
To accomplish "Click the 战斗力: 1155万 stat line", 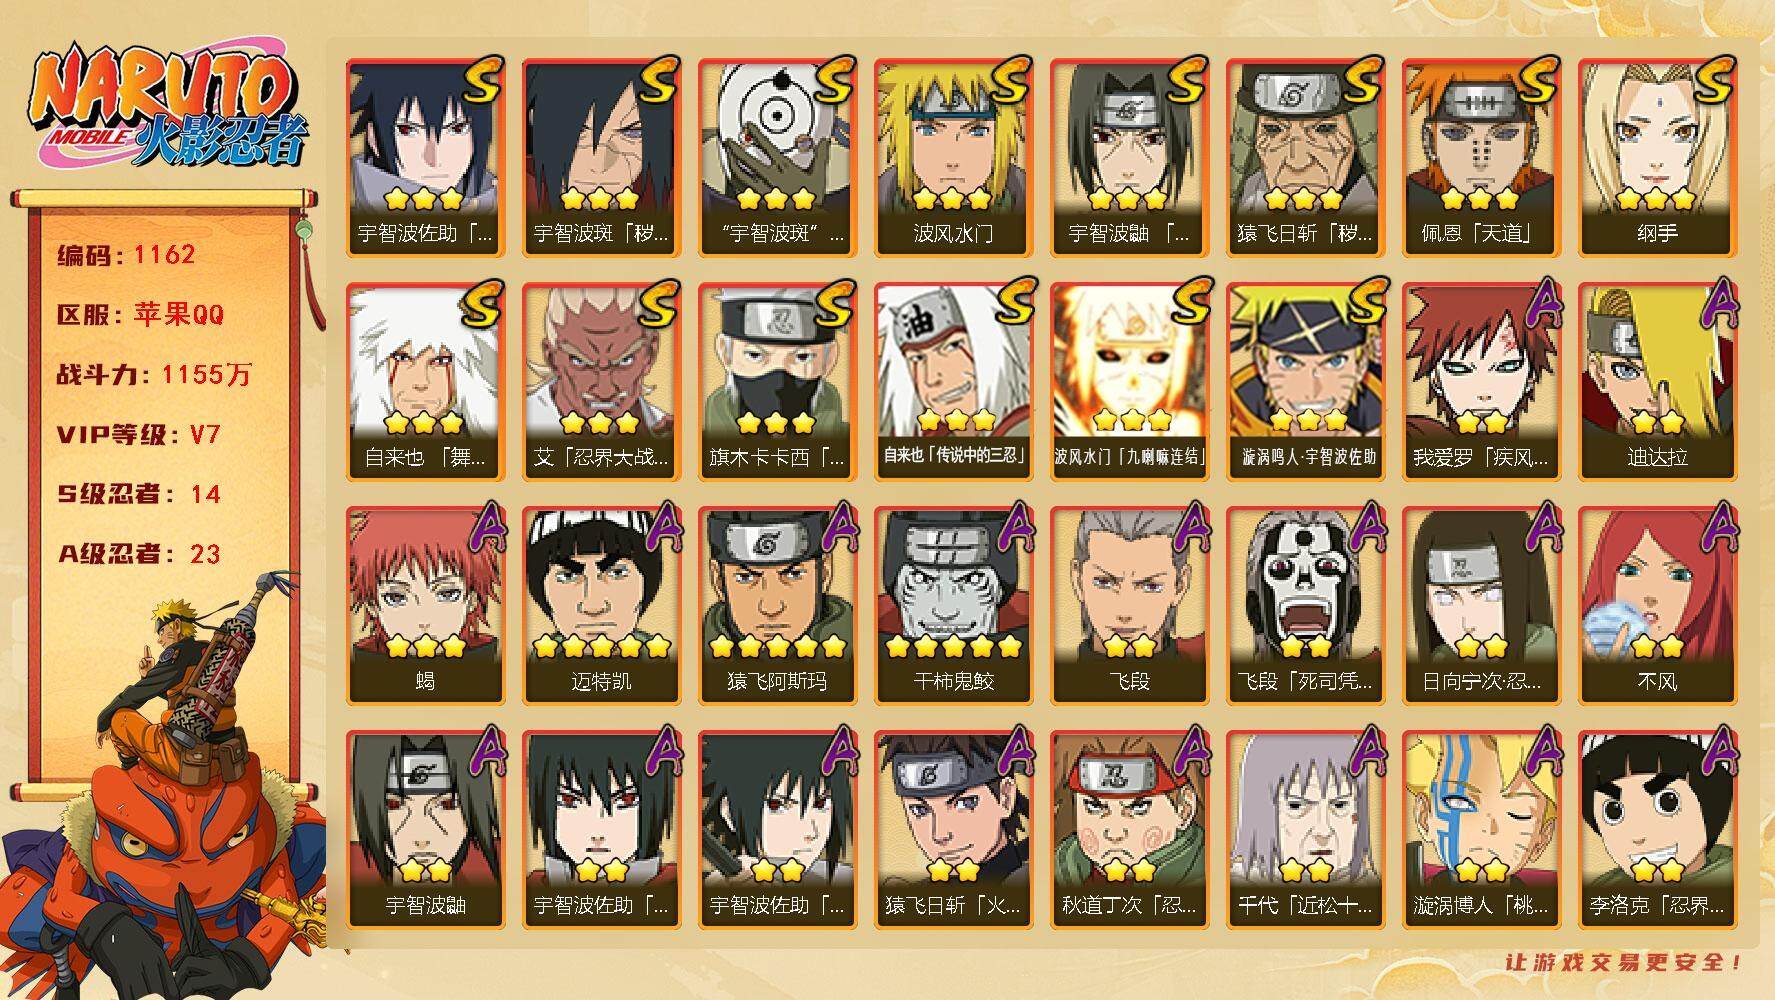I will coord(154,375).
